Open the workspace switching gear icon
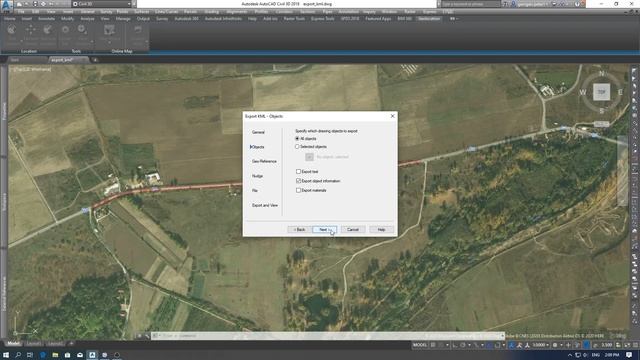This screenshot has height=360, width=640. (x=555, y=345)
